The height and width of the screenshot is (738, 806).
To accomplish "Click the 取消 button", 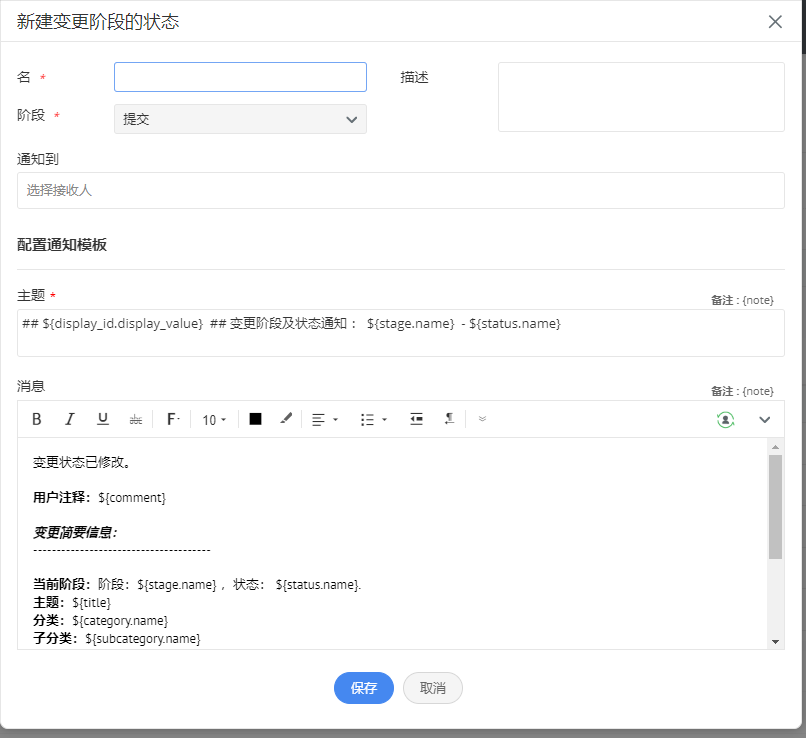I will [x=433, y=688].
